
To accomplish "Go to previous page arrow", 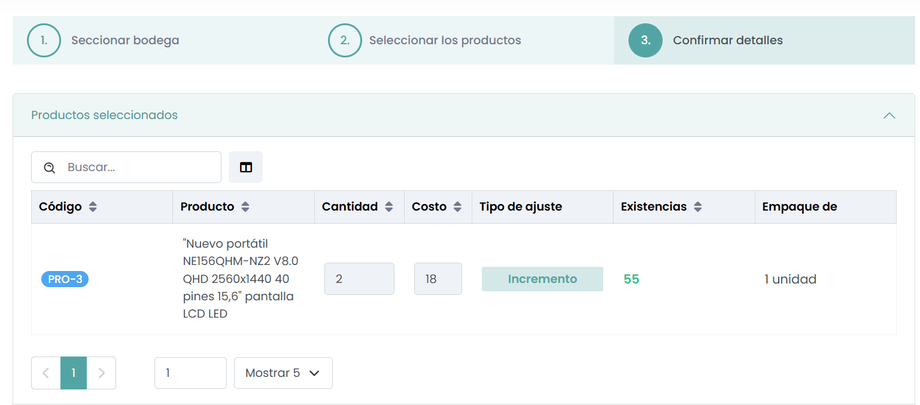I will point(46,373).
